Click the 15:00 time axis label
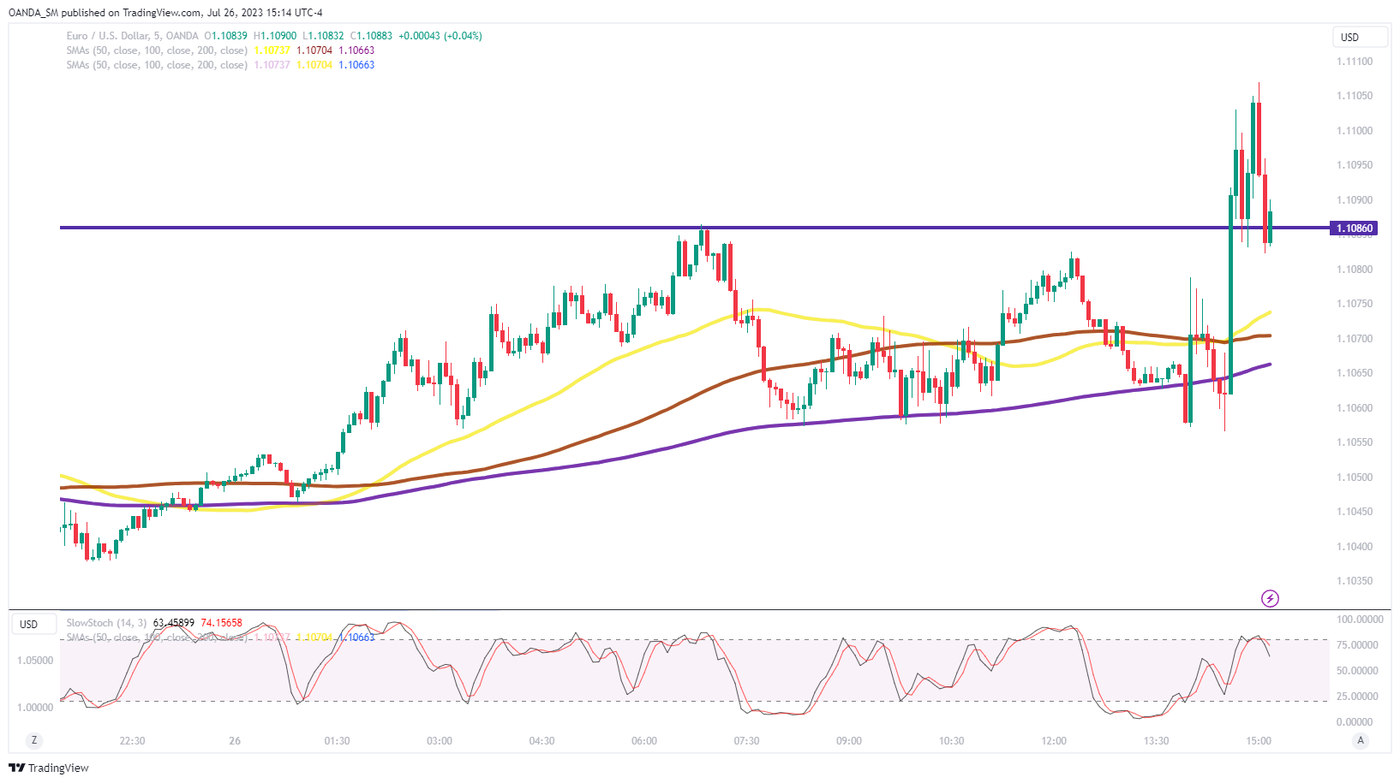The height and width of the screenshot is (783, 1400). click(1259, 741)
